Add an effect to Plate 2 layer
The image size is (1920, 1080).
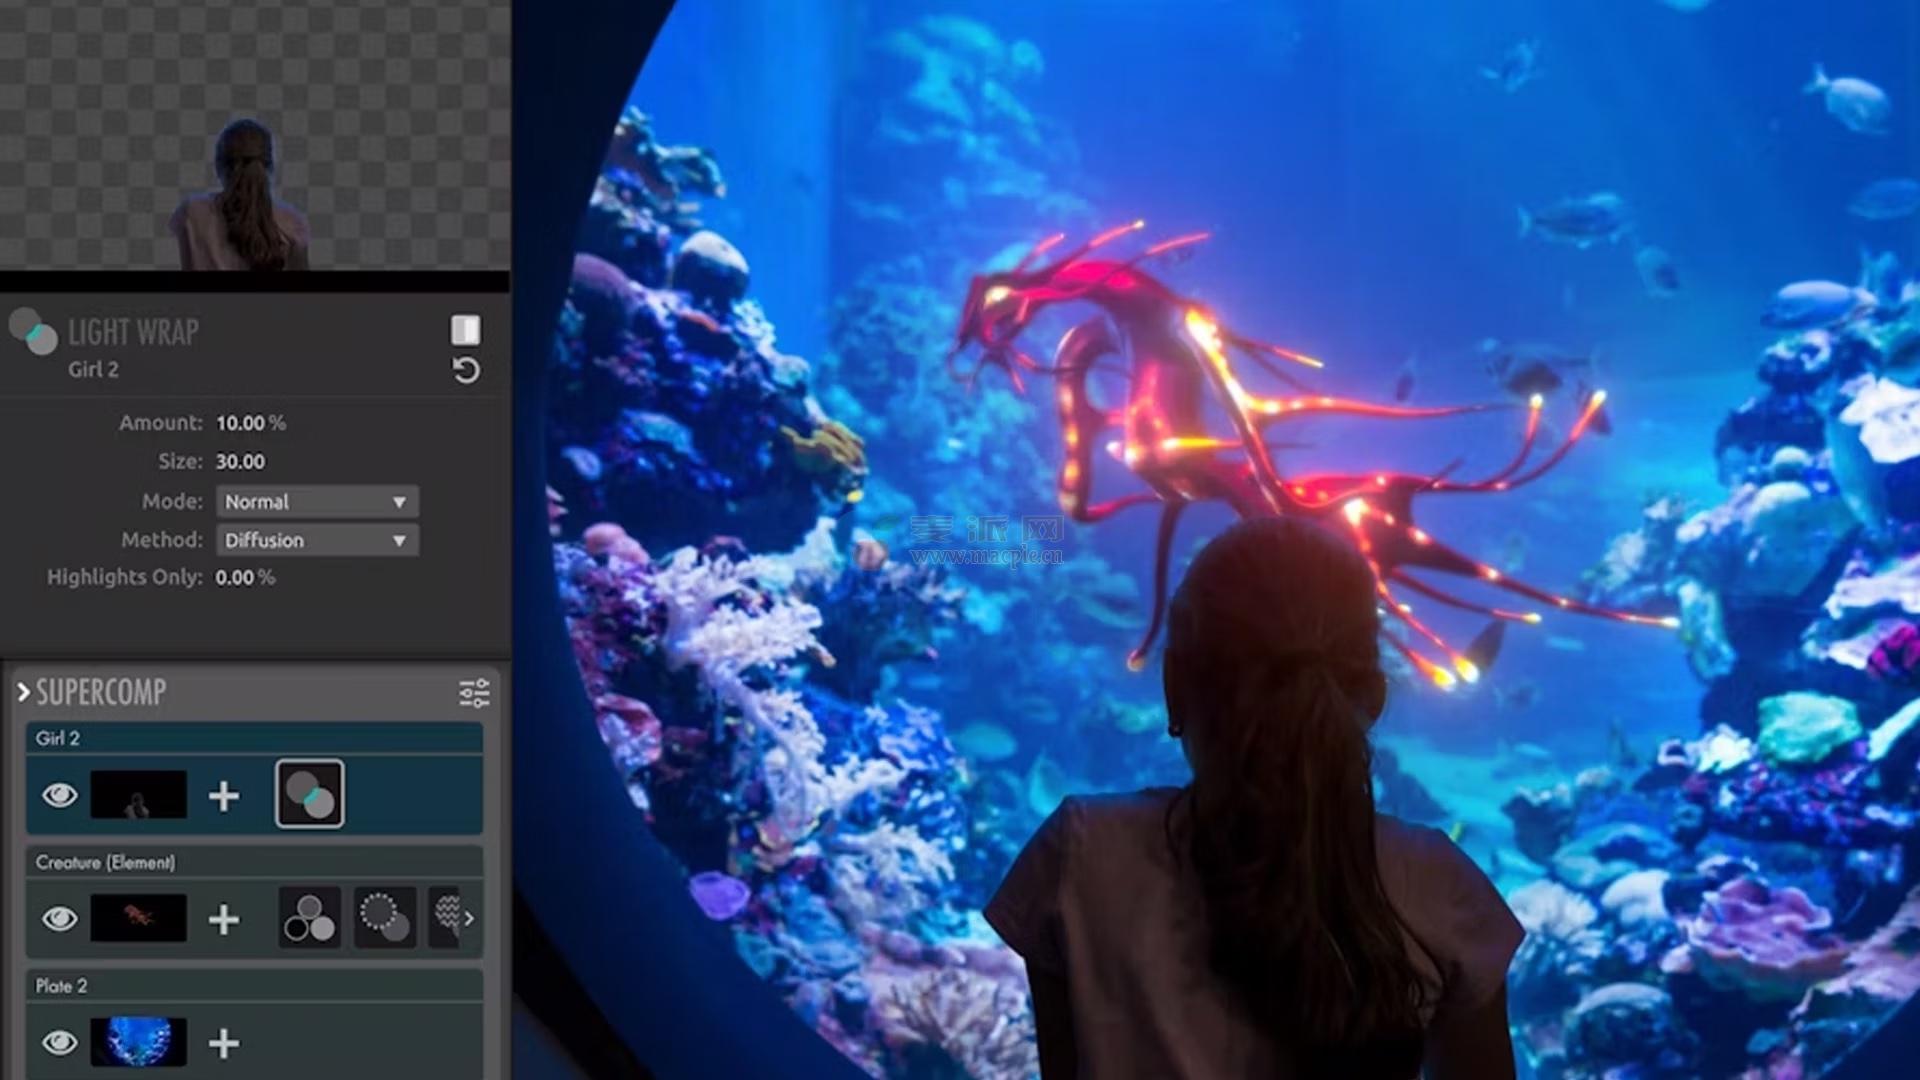click(224, 1044)
